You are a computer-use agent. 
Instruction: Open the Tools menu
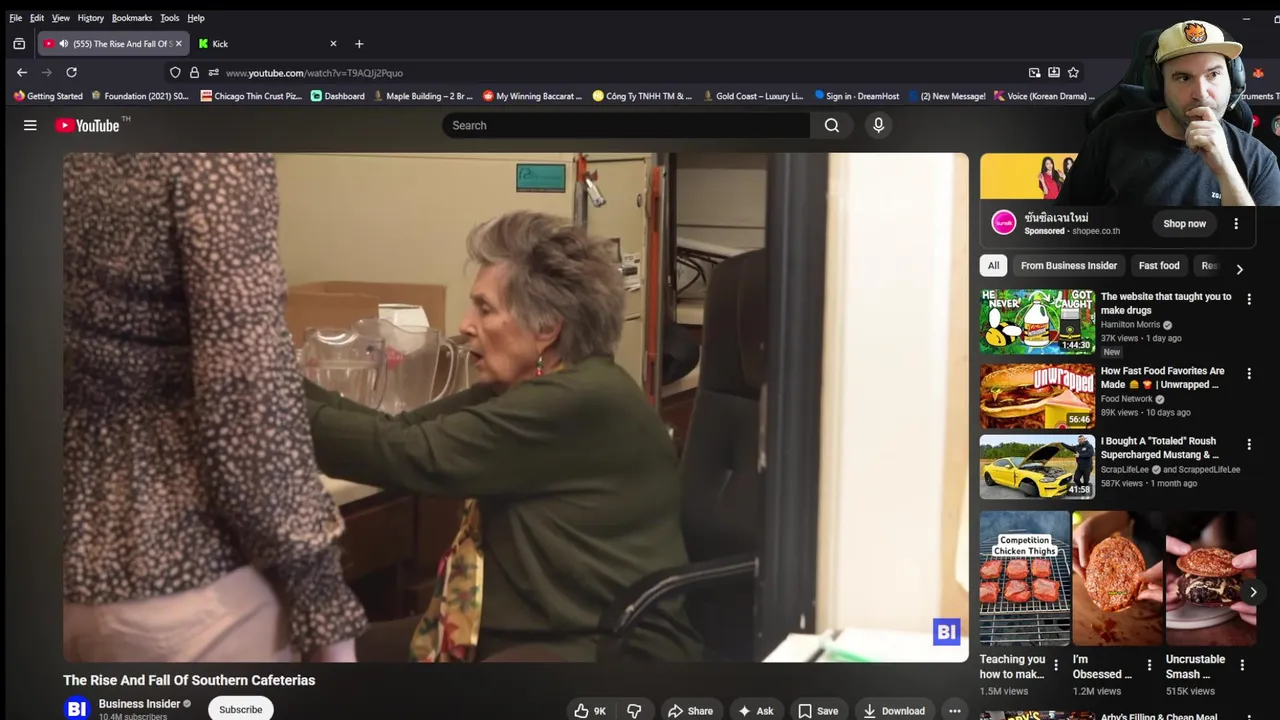click(170, 18)
